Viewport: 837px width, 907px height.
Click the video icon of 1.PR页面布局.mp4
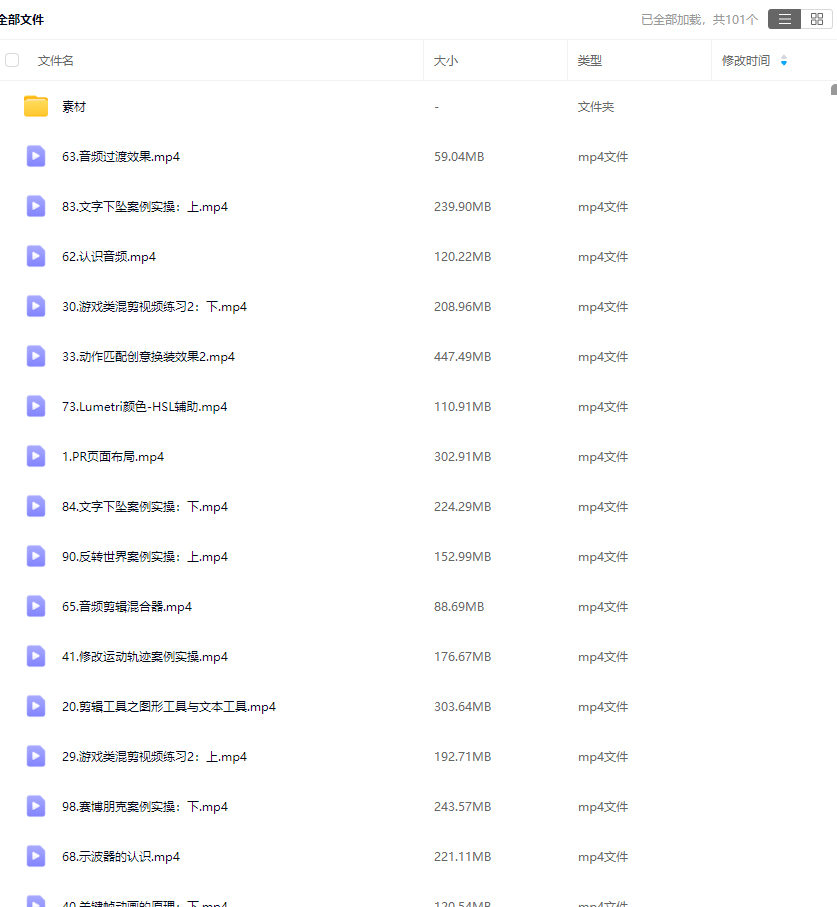(36, 456)
